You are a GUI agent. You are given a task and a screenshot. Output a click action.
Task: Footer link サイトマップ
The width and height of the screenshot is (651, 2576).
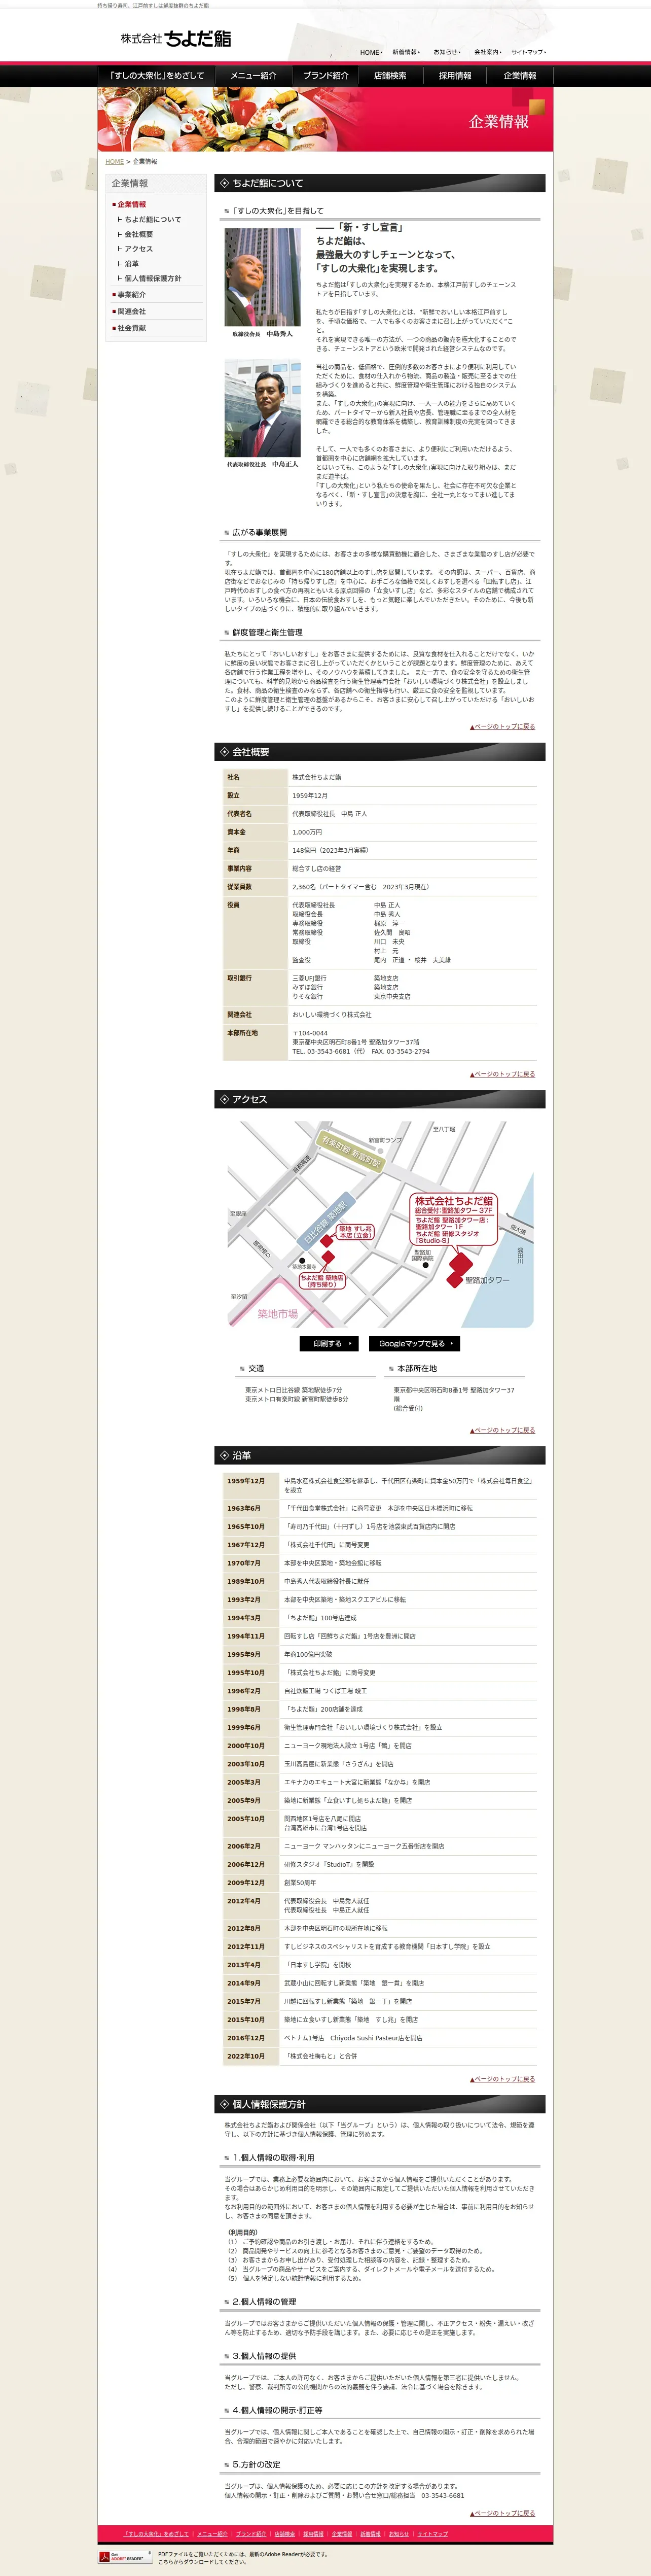click(433, 2534)
